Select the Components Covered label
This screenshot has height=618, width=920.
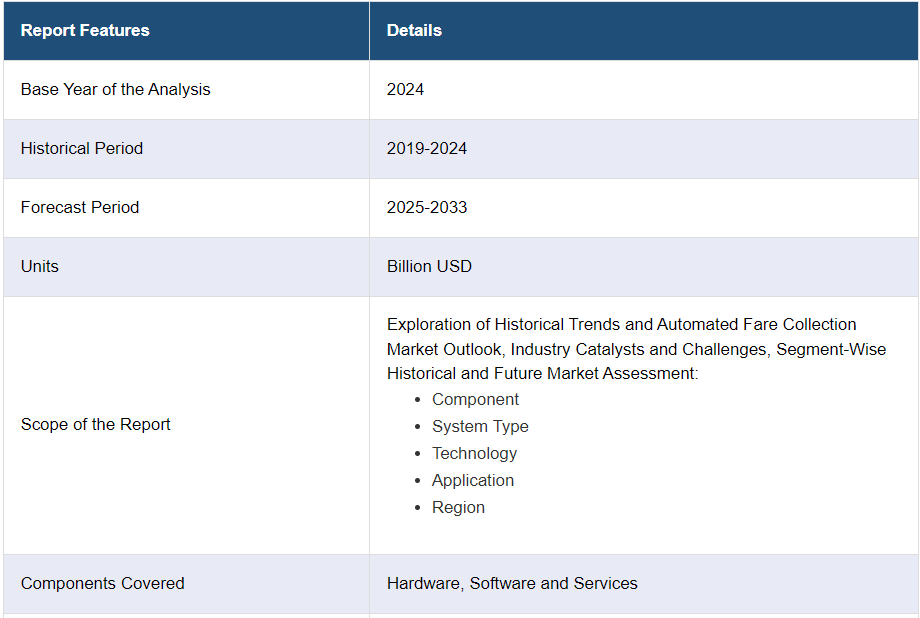pos(103,583)
